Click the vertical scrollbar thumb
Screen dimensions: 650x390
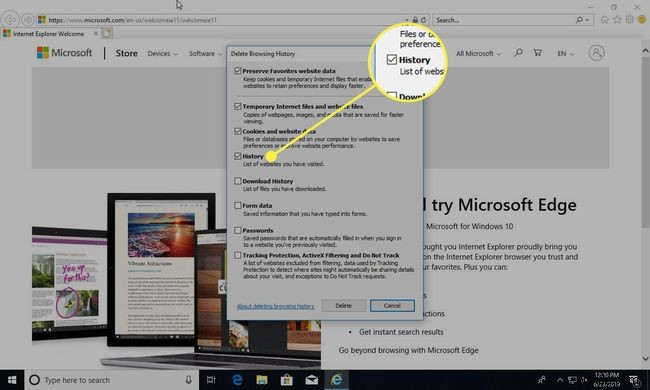pos(645,142)
